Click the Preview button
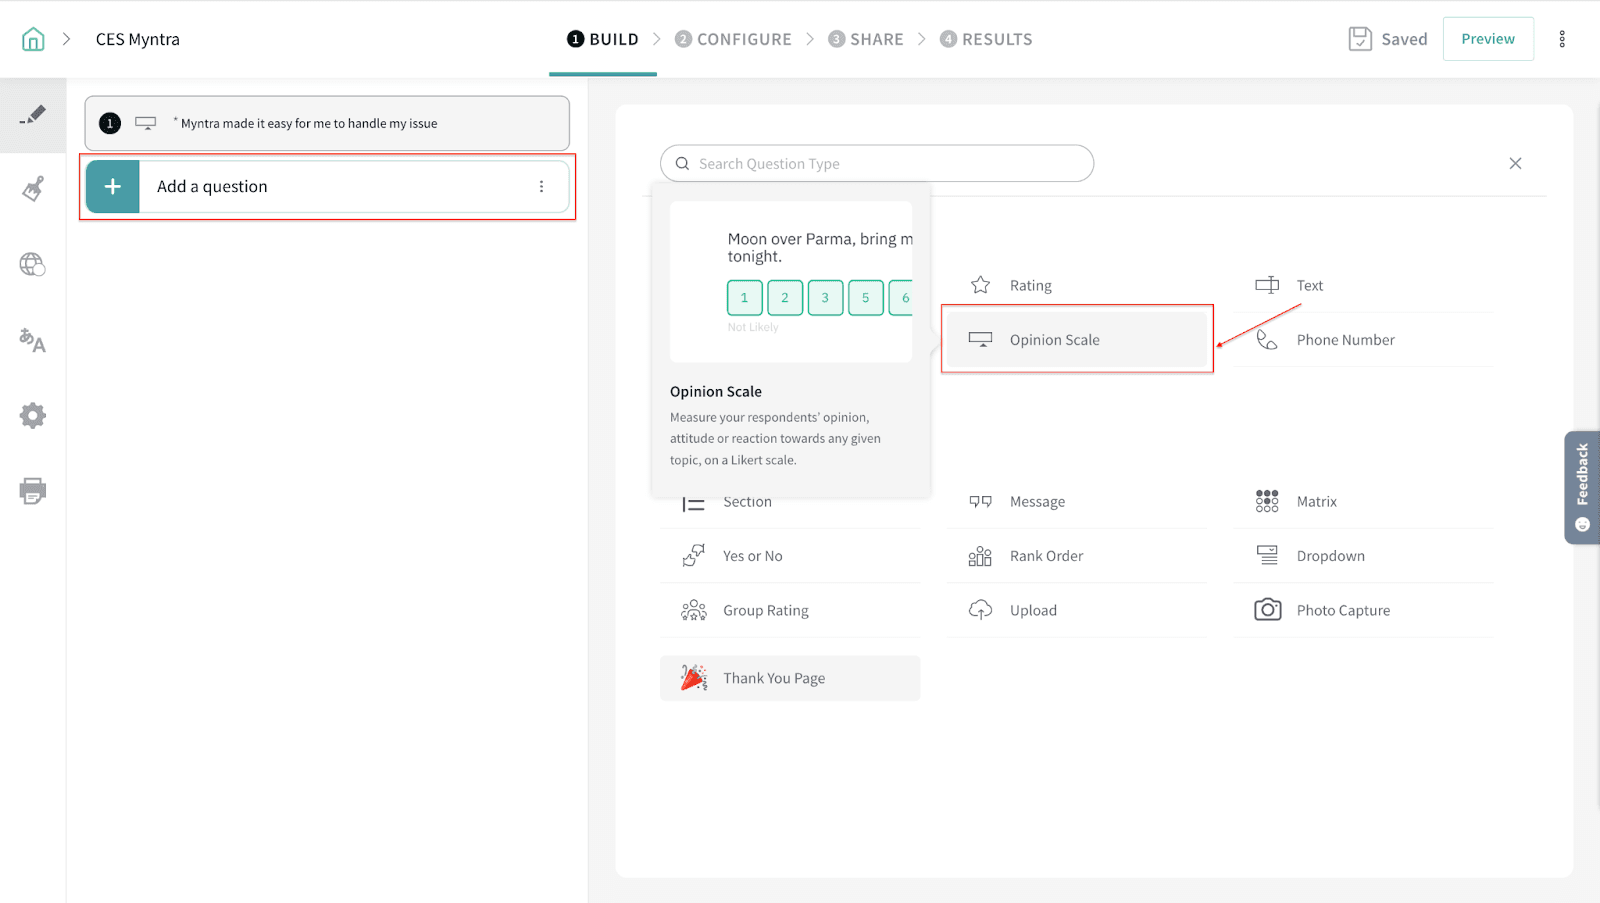The width and height of the screenshot is (1600, 903). coord(1487,39)
